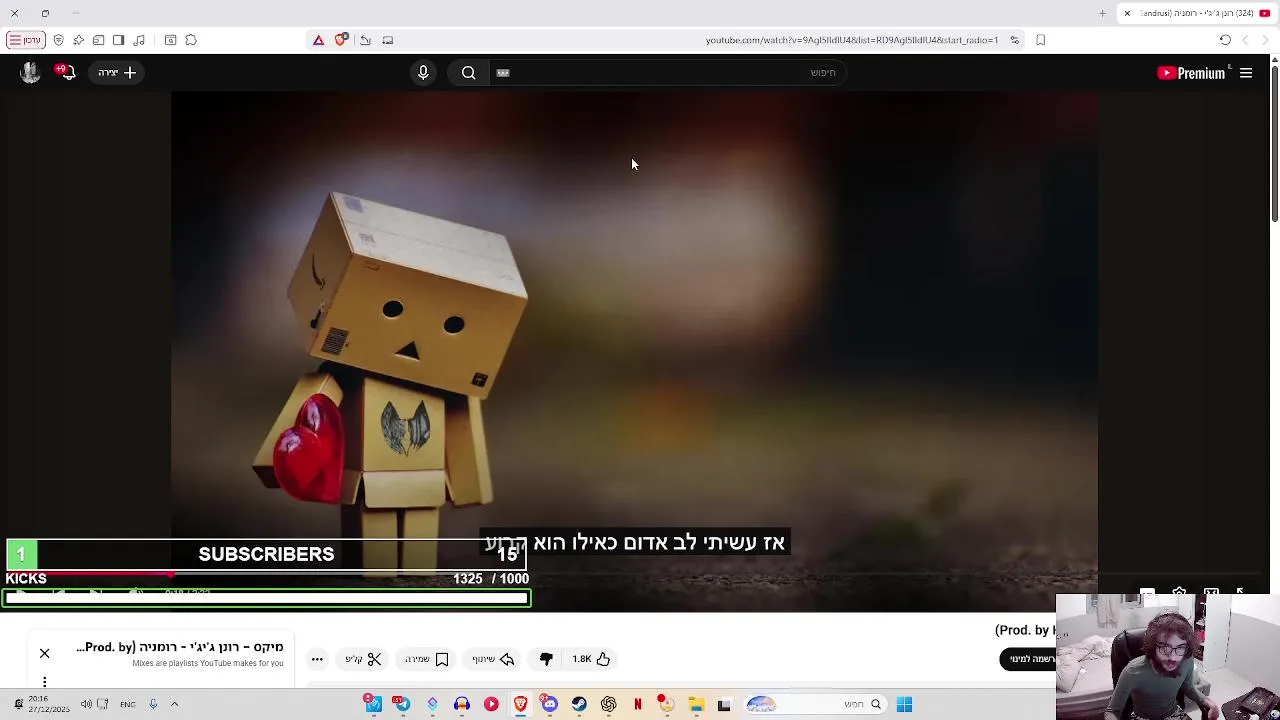This screenshot has width=1280, height=720.
Task: Open YouTube notifications bell
Action: pos(66,72)
